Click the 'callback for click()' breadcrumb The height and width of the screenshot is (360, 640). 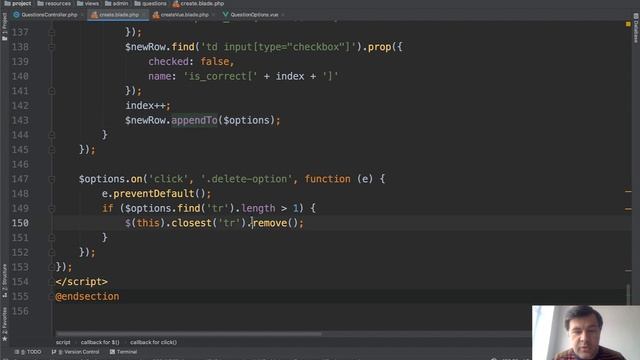click(153, 342)
